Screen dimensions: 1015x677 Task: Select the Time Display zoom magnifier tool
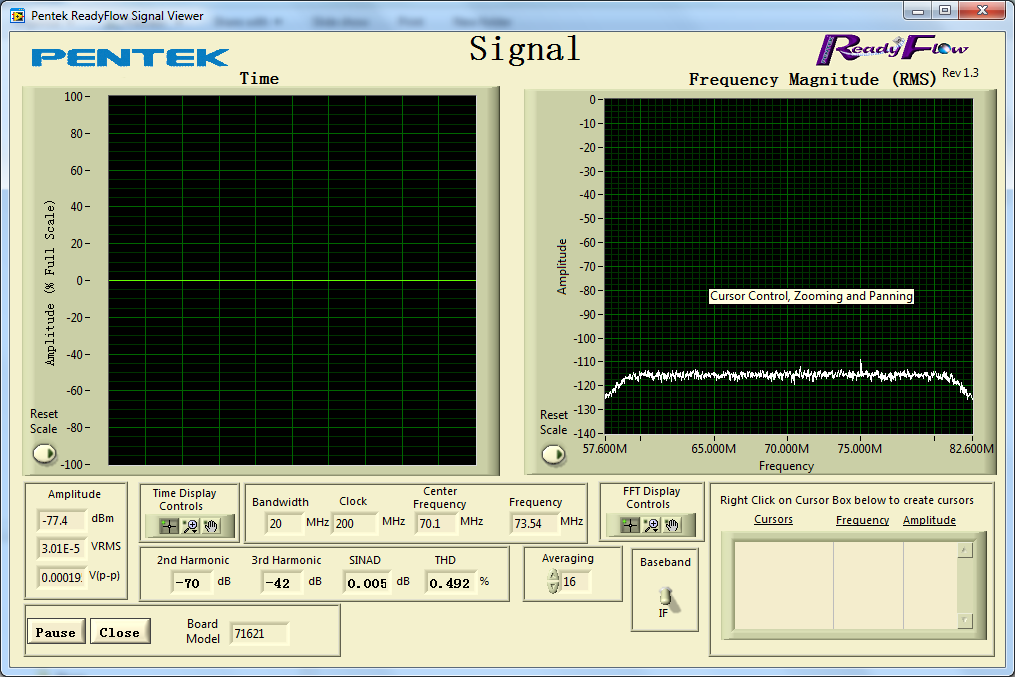190,526
